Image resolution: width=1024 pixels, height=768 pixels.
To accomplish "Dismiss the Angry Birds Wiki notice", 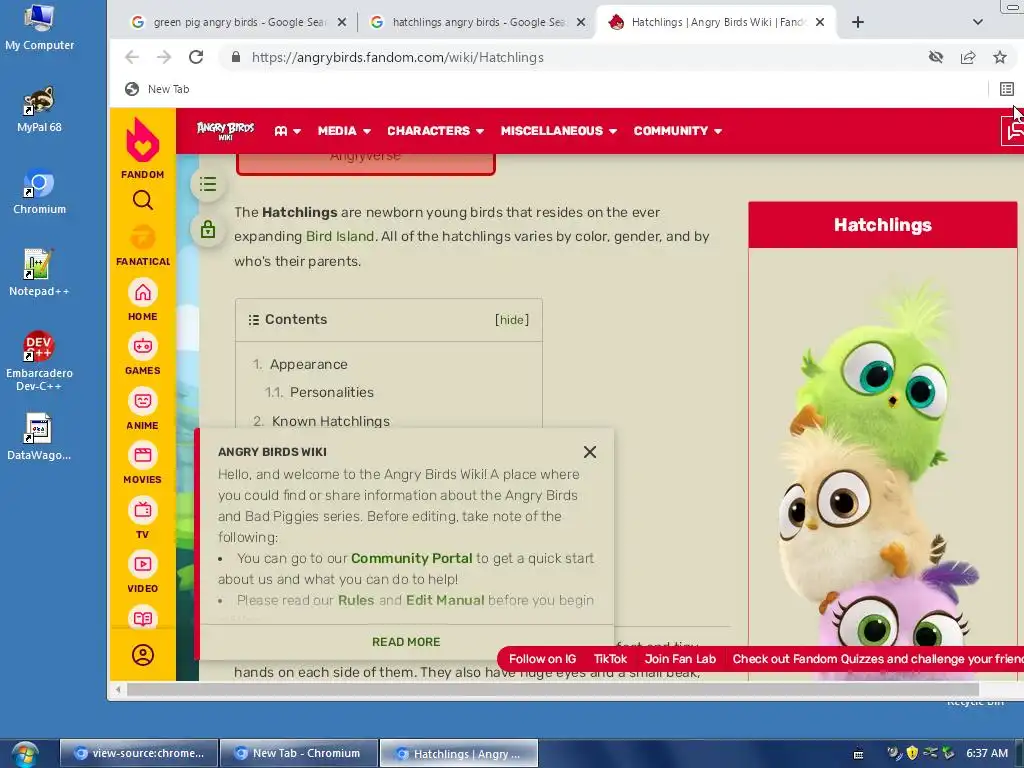I will (x=590, y=452).
